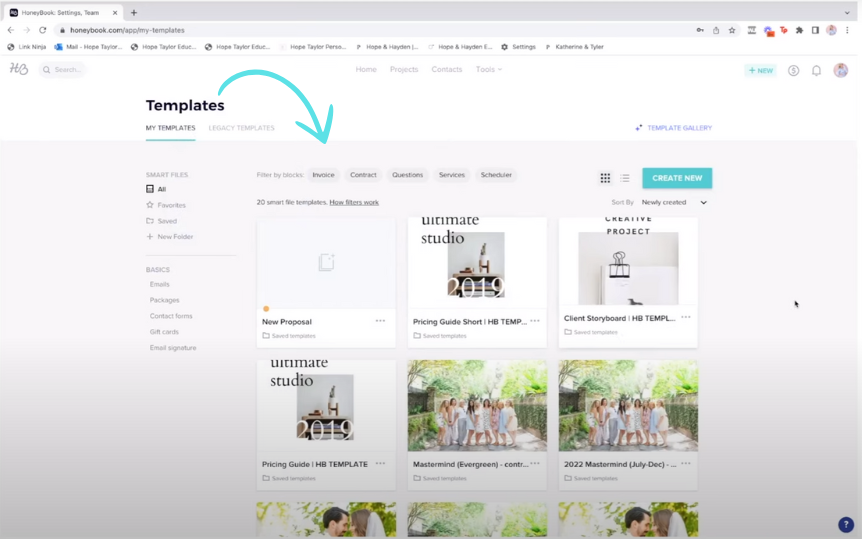Toggle browser side panel icon
Screen dimensions: 862x539
(815, 30)
